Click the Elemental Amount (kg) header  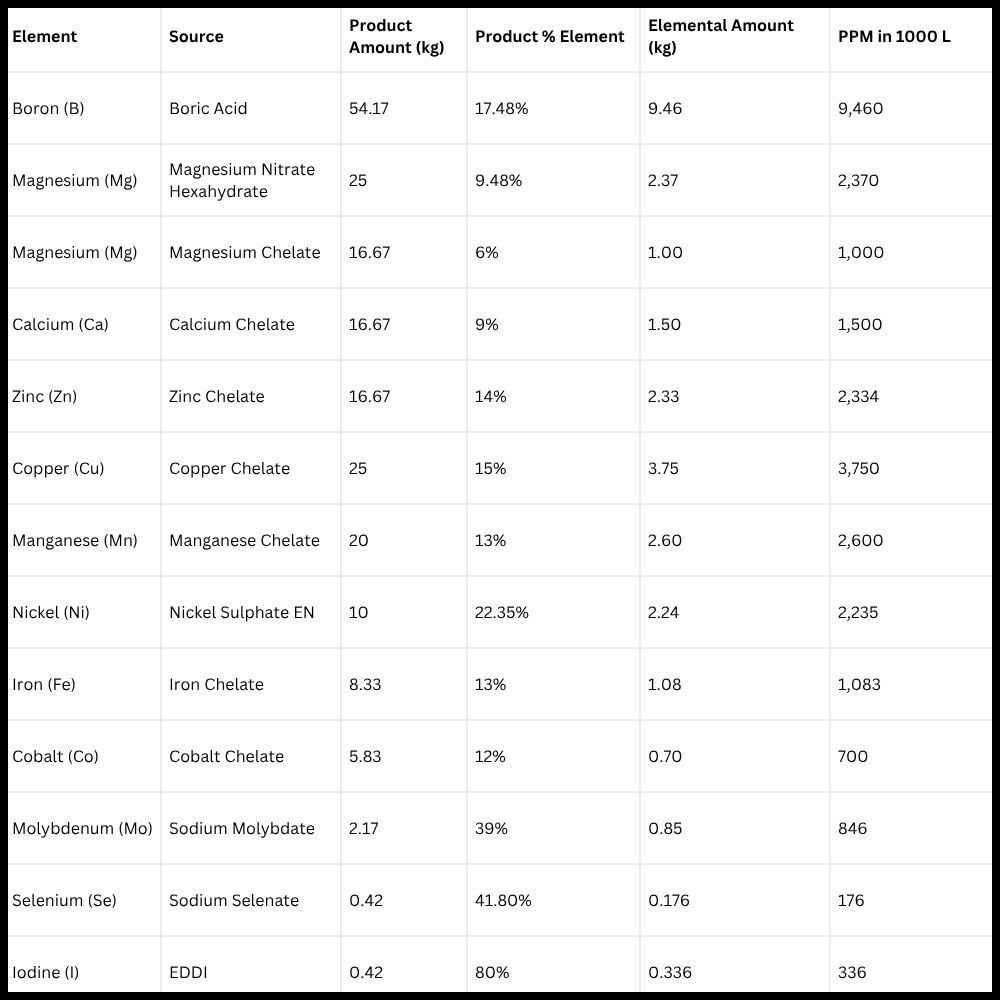pos(720,37)
